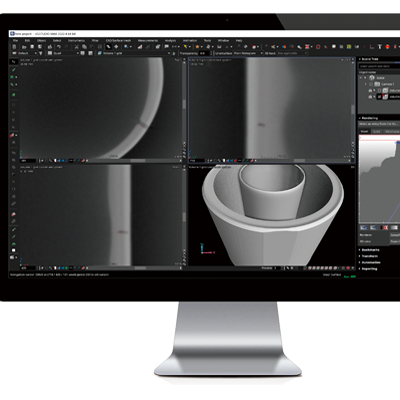The height and width of the screenshot is (400, 400).
Task: Click the Scene Tree search field
Action: pyautogui.click(x=380, y=66)
